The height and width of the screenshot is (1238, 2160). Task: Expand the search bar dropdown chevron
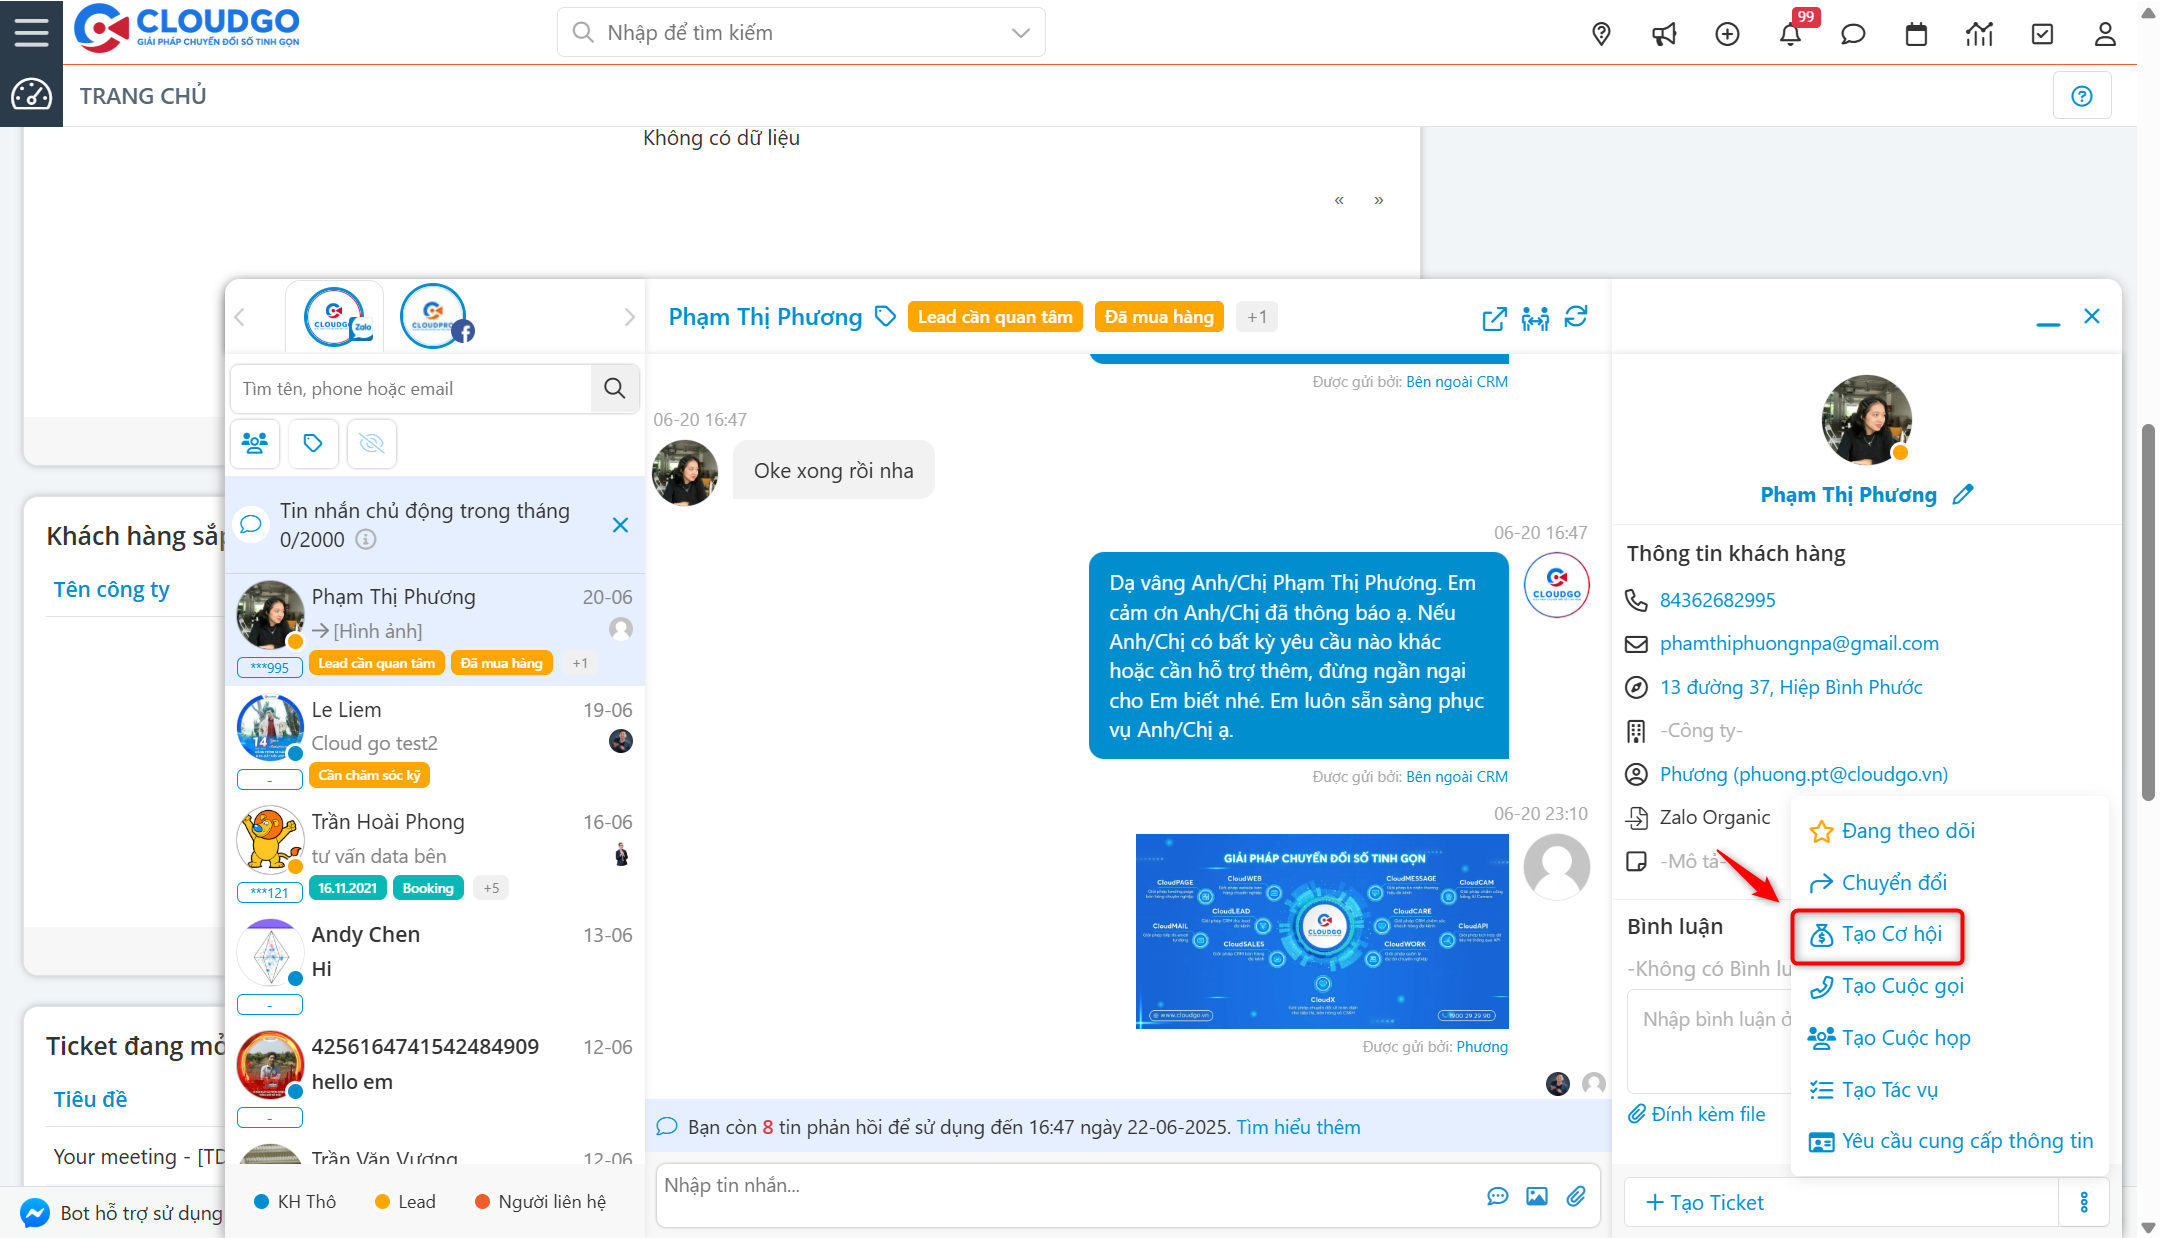(1019, 32)
